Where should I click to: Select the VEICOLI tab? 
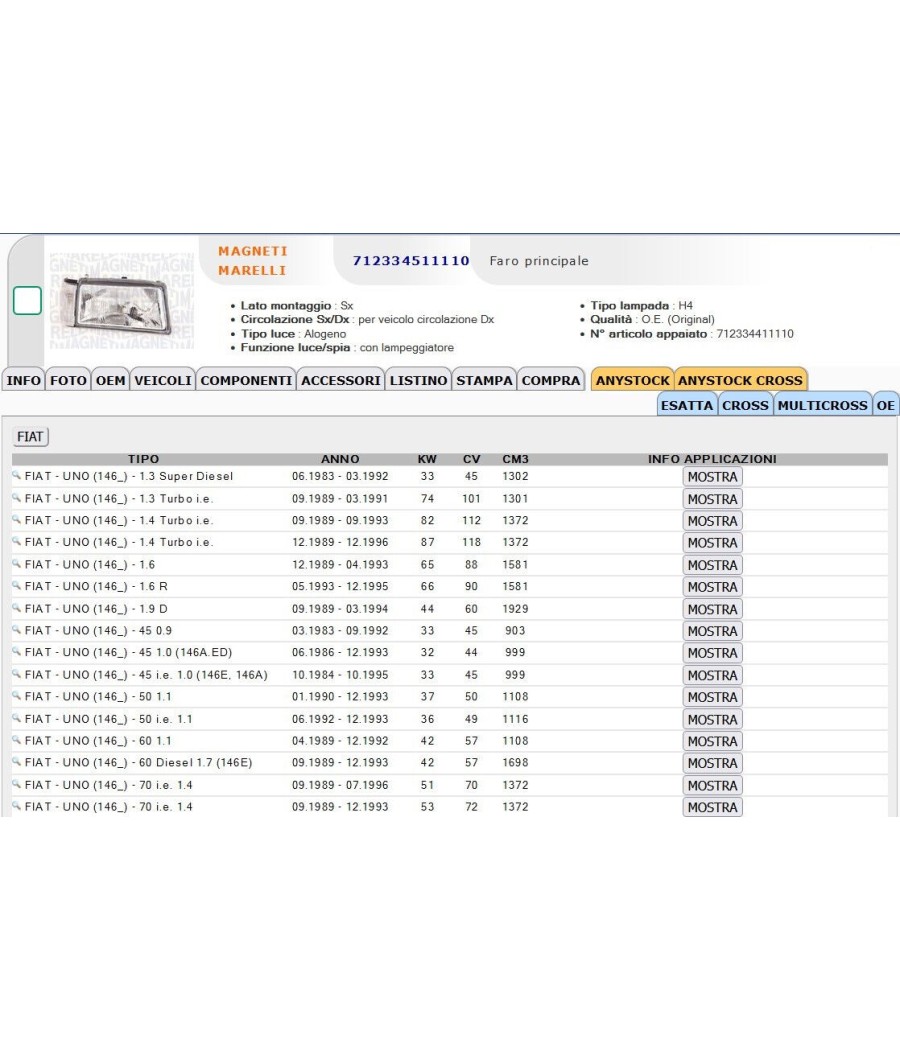pos(163,380)
